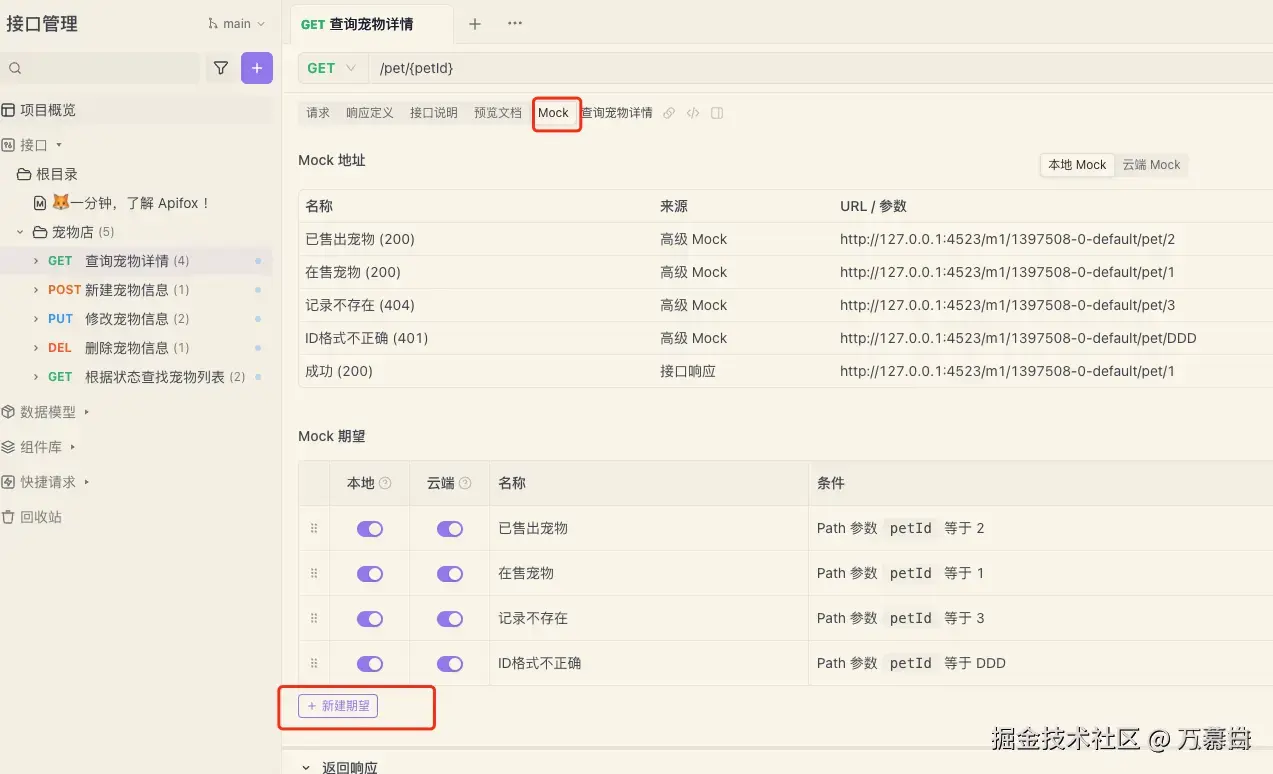Click the 宠物店 folder icon
This screenshot has height=774, width=1273.
click(40, 232)
